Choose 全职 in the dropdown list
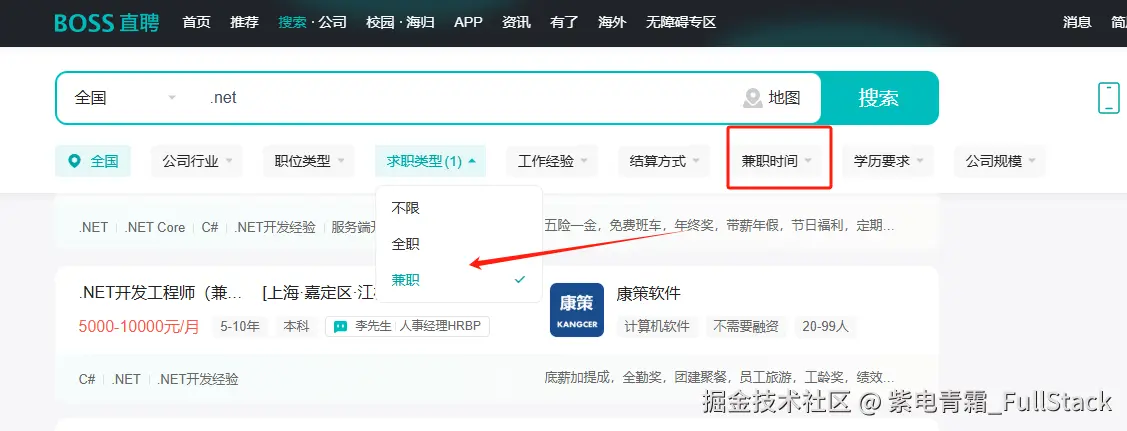 (459, 244)
